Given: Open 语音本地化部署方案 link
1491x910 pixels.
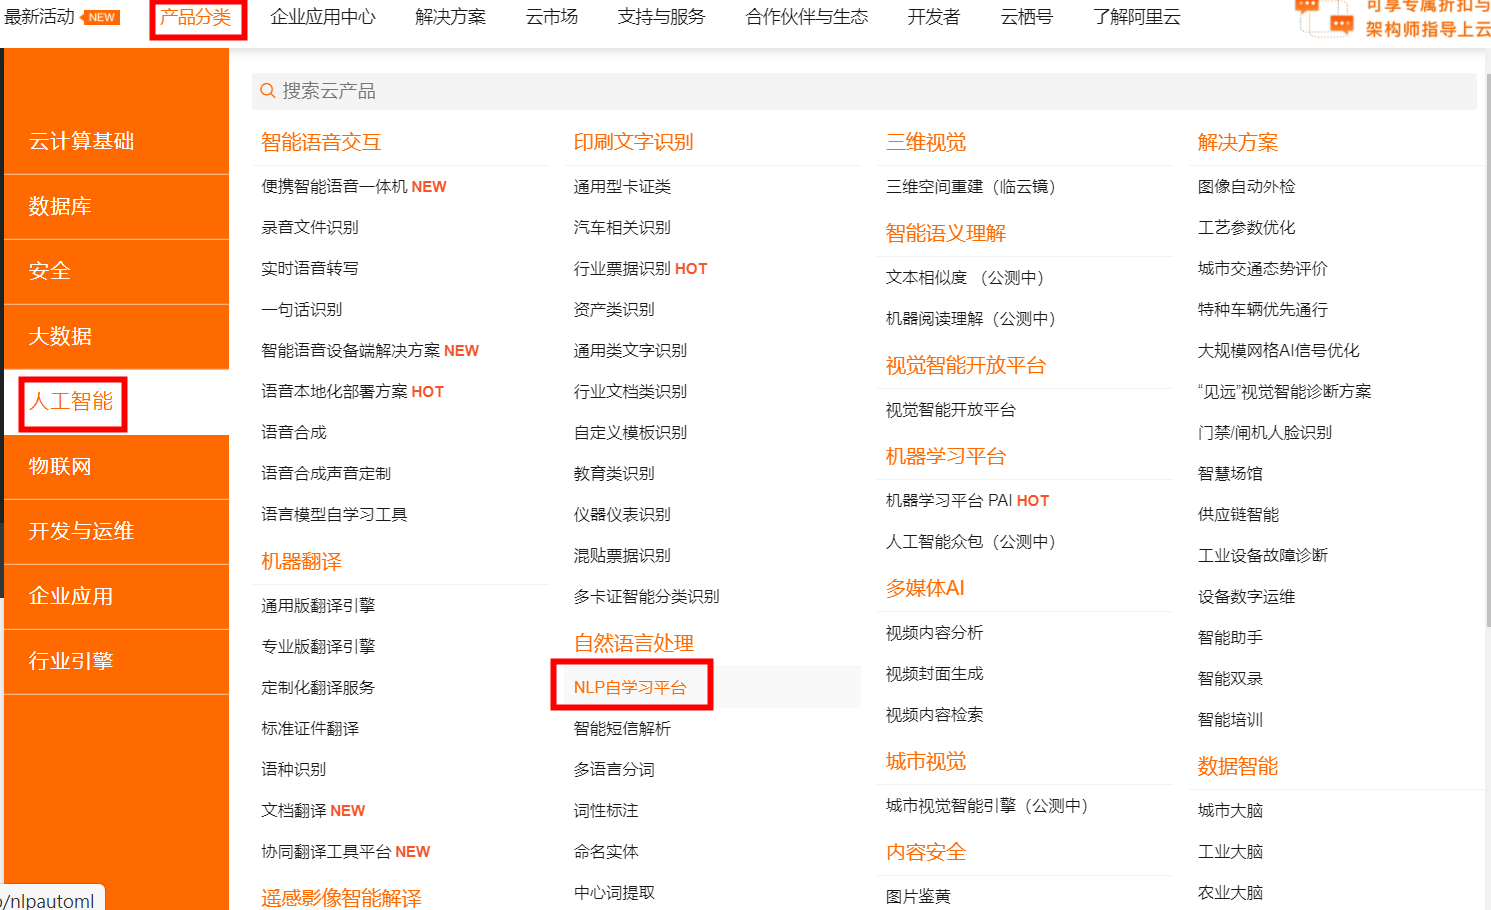Looking at the screenshot, I should point(334,392).
